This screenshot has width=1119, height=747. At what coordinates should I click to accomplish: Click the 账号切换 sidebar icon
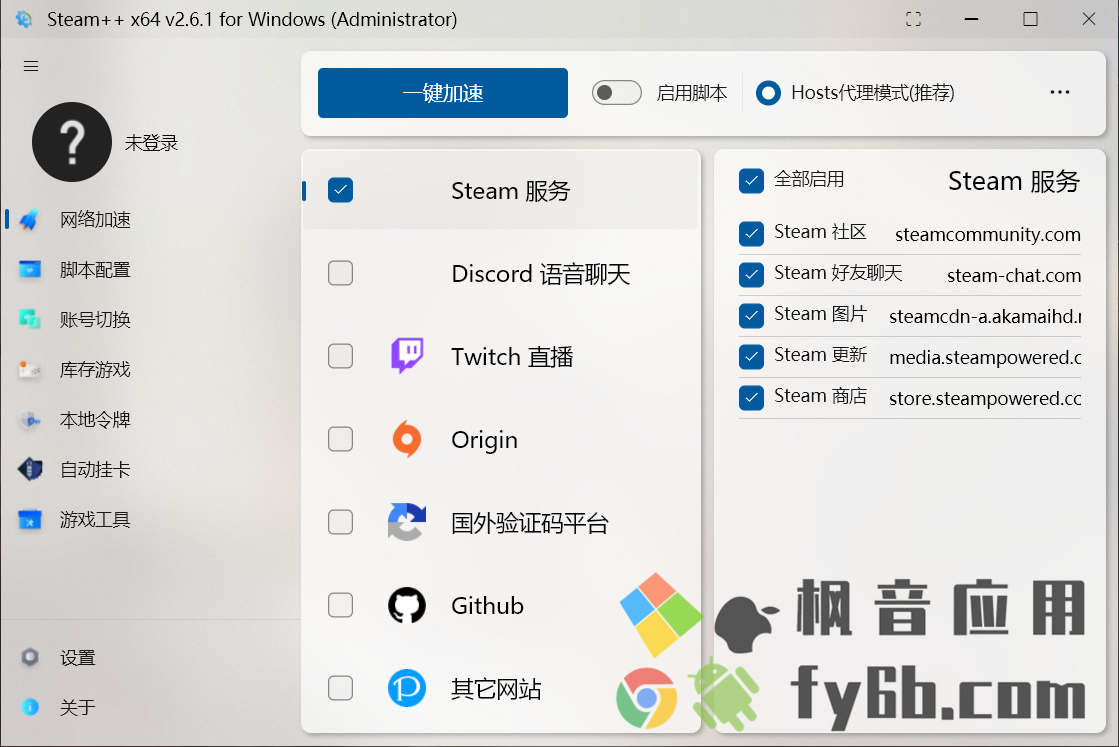(x=29, y=320)
